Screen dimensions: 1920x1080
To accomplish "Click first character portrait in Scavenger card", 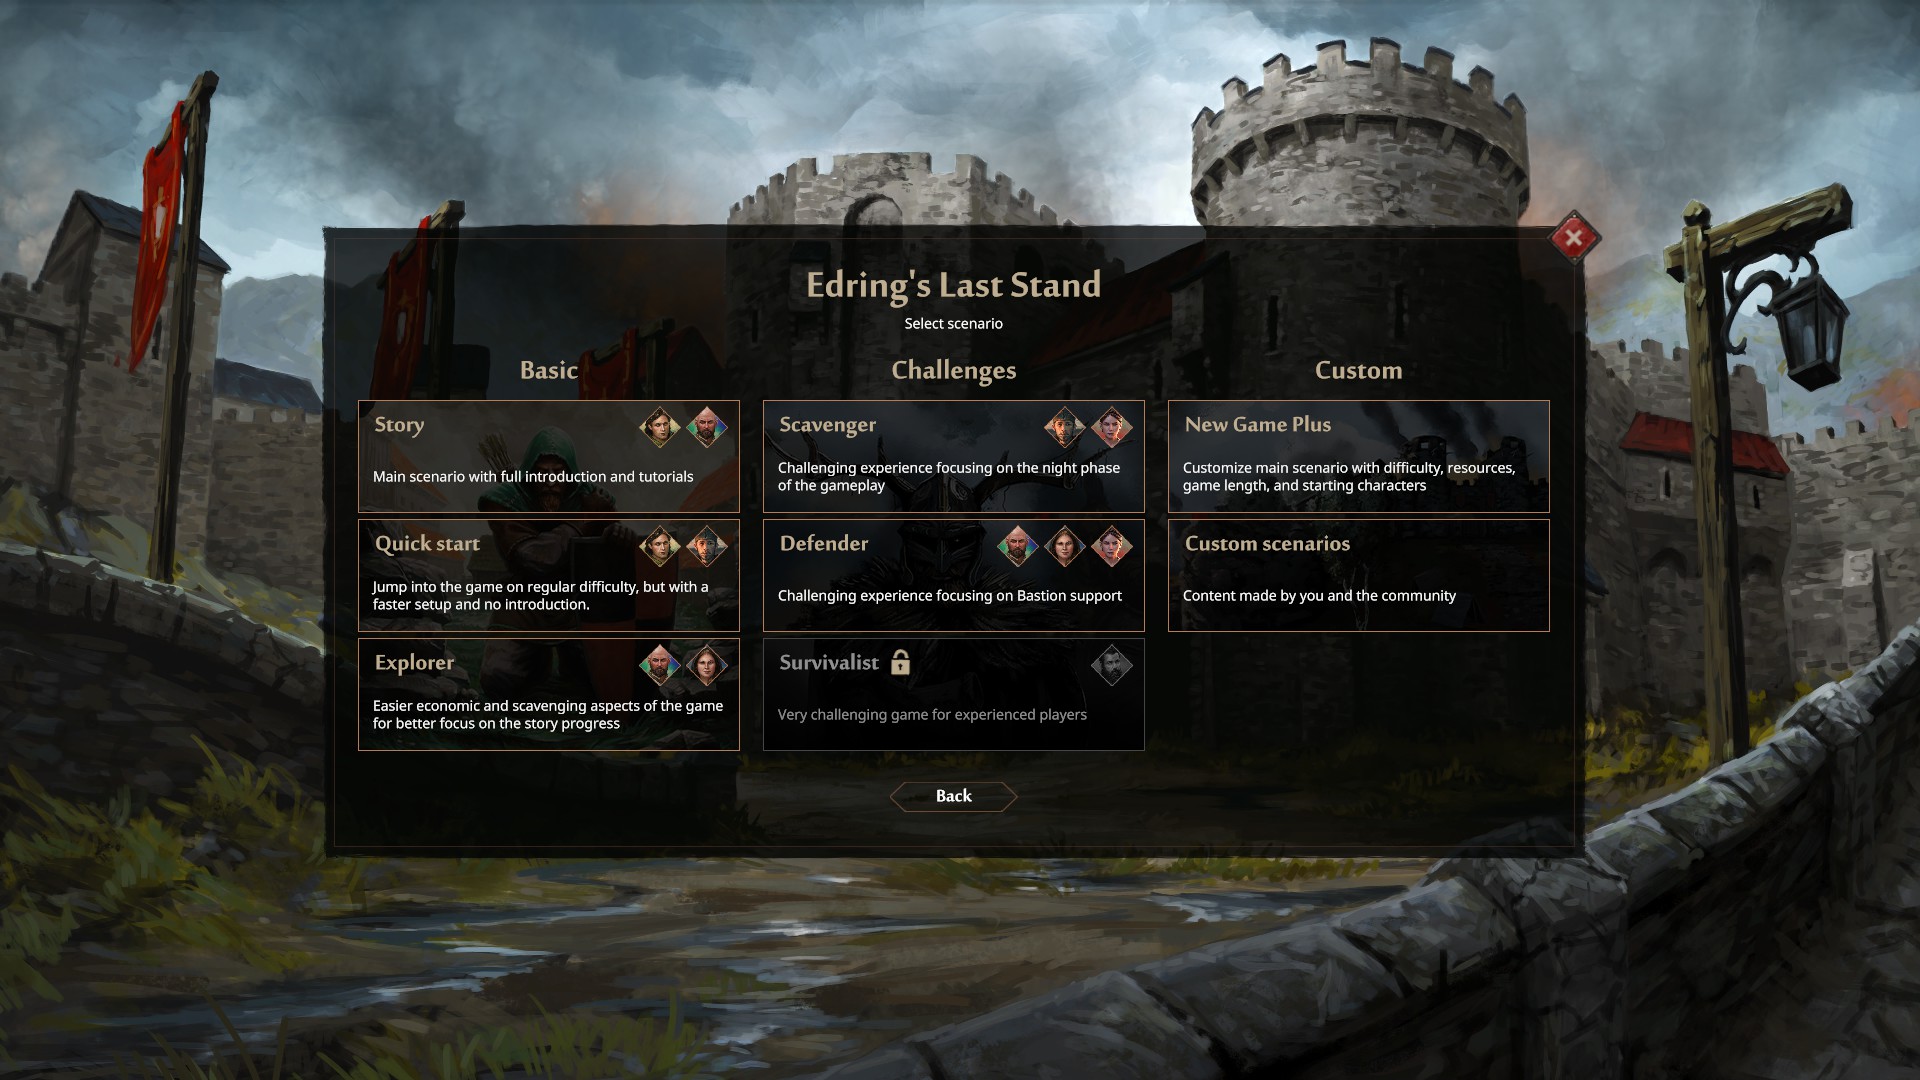I will coord(1064,428).
